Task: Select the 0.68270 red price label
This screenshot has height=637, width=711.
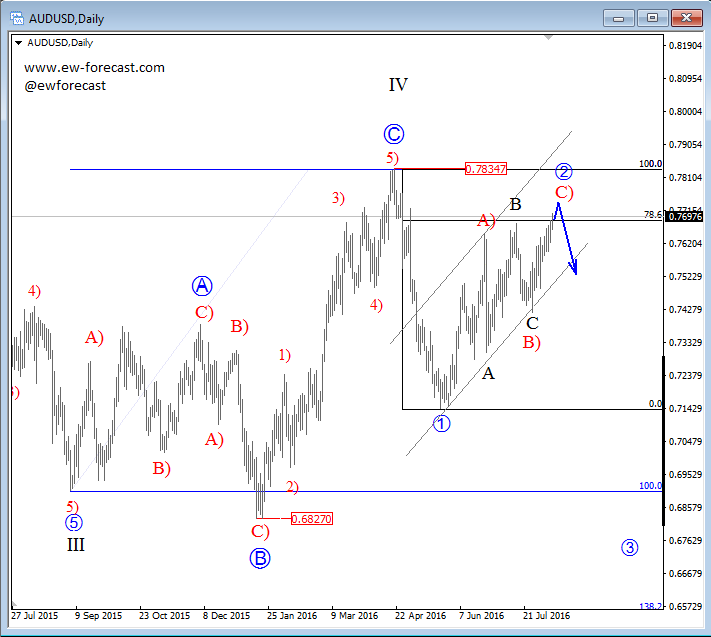Action: [x=311, y=519]
